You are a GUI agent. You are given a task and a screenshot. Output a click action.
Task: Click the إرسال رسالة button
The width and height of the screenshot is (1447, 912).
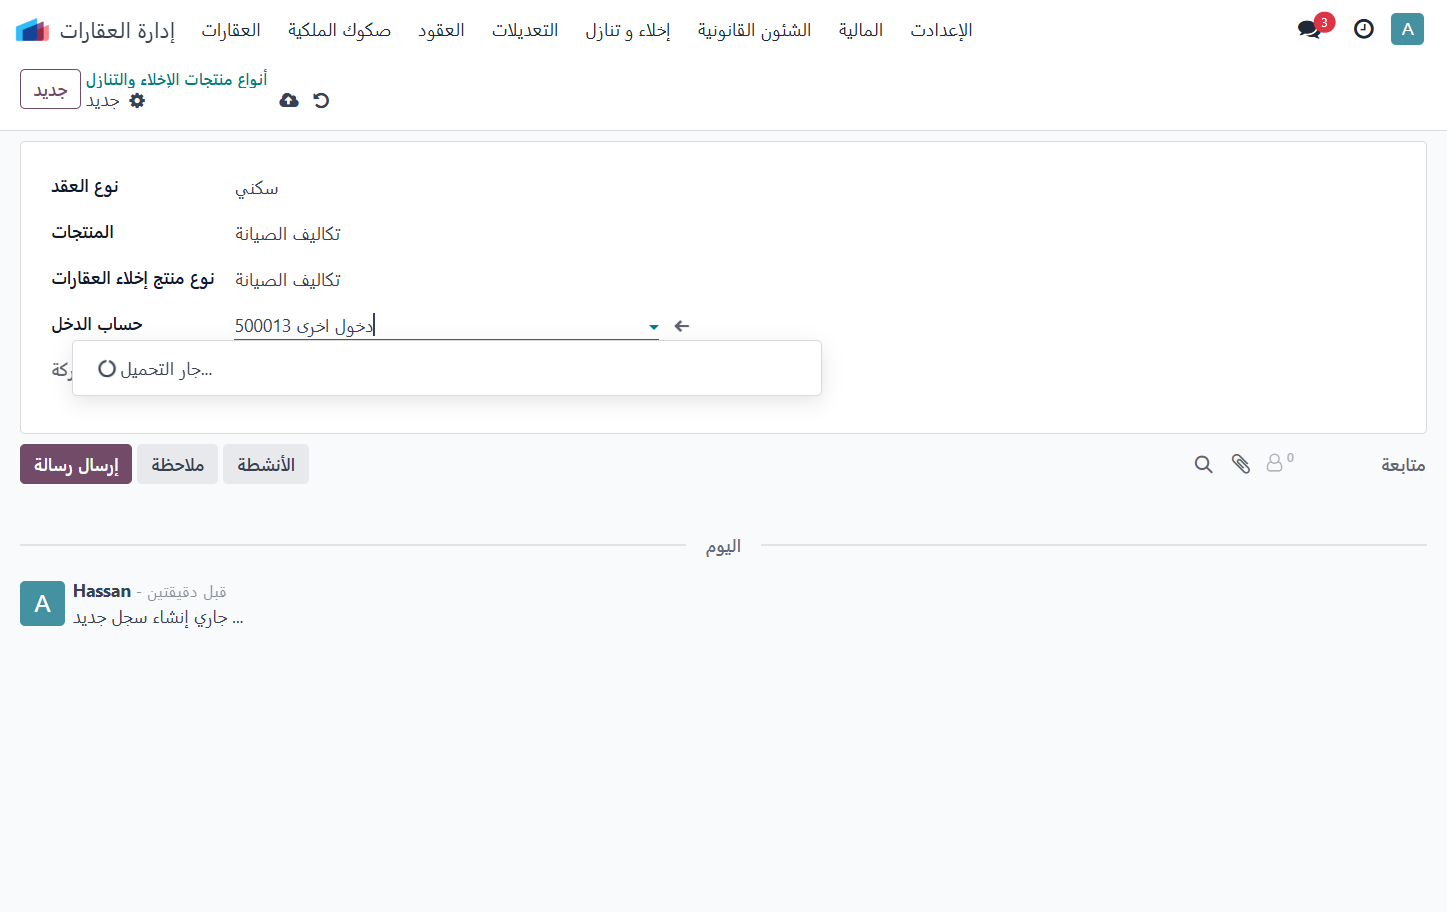76,464
